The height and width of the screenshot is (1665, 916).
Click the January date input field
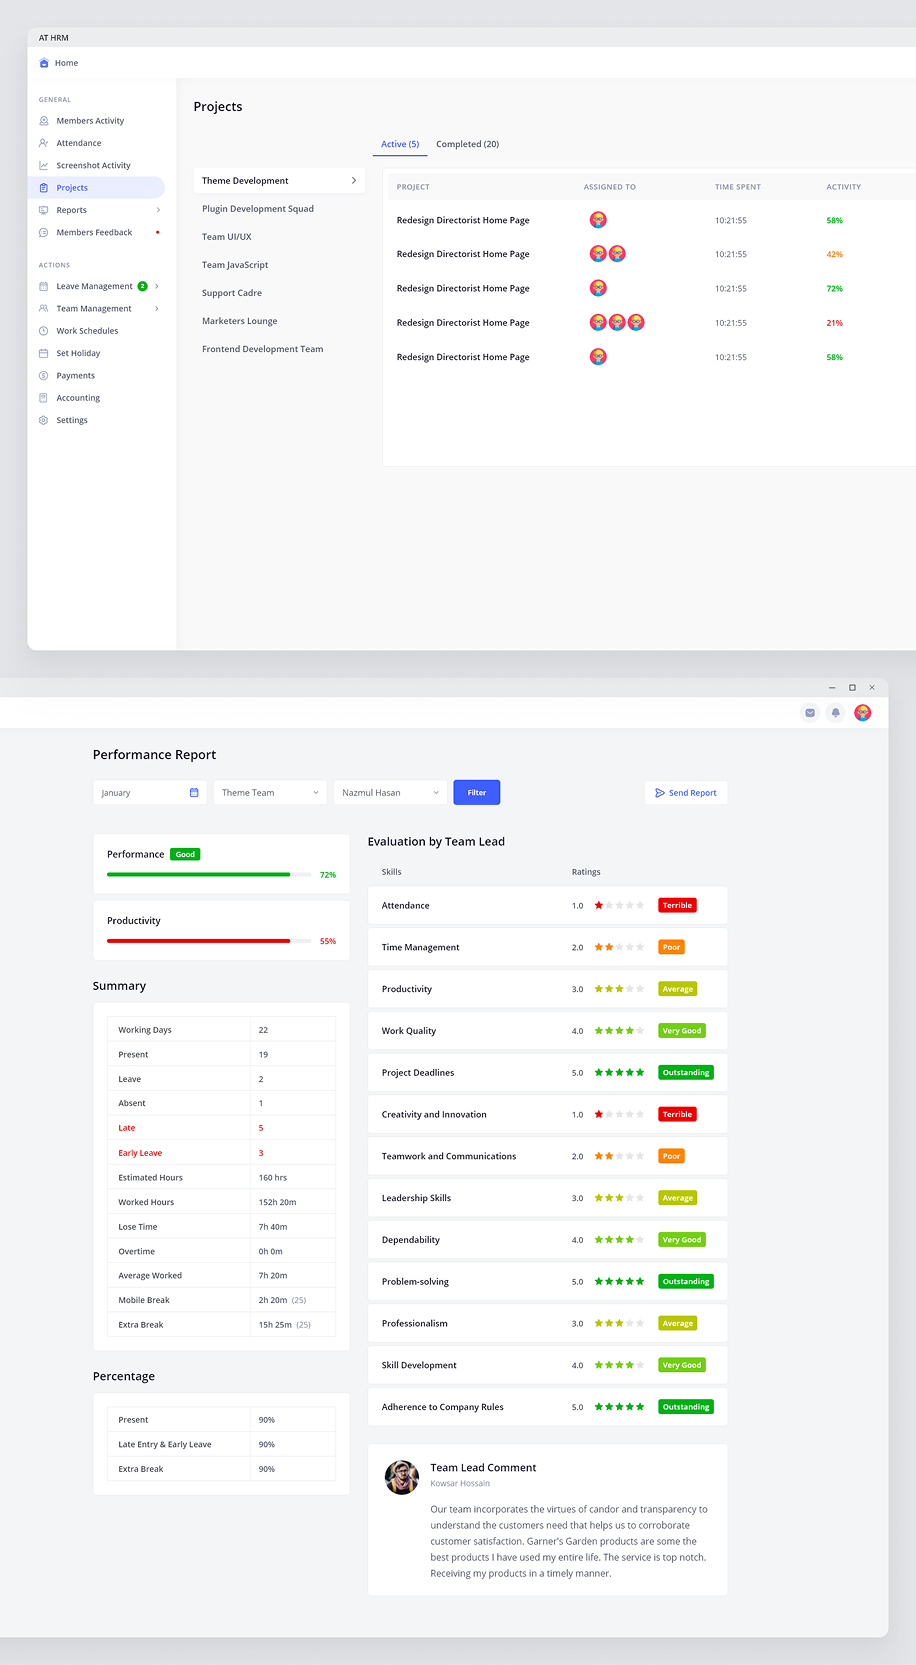[150, 793]
